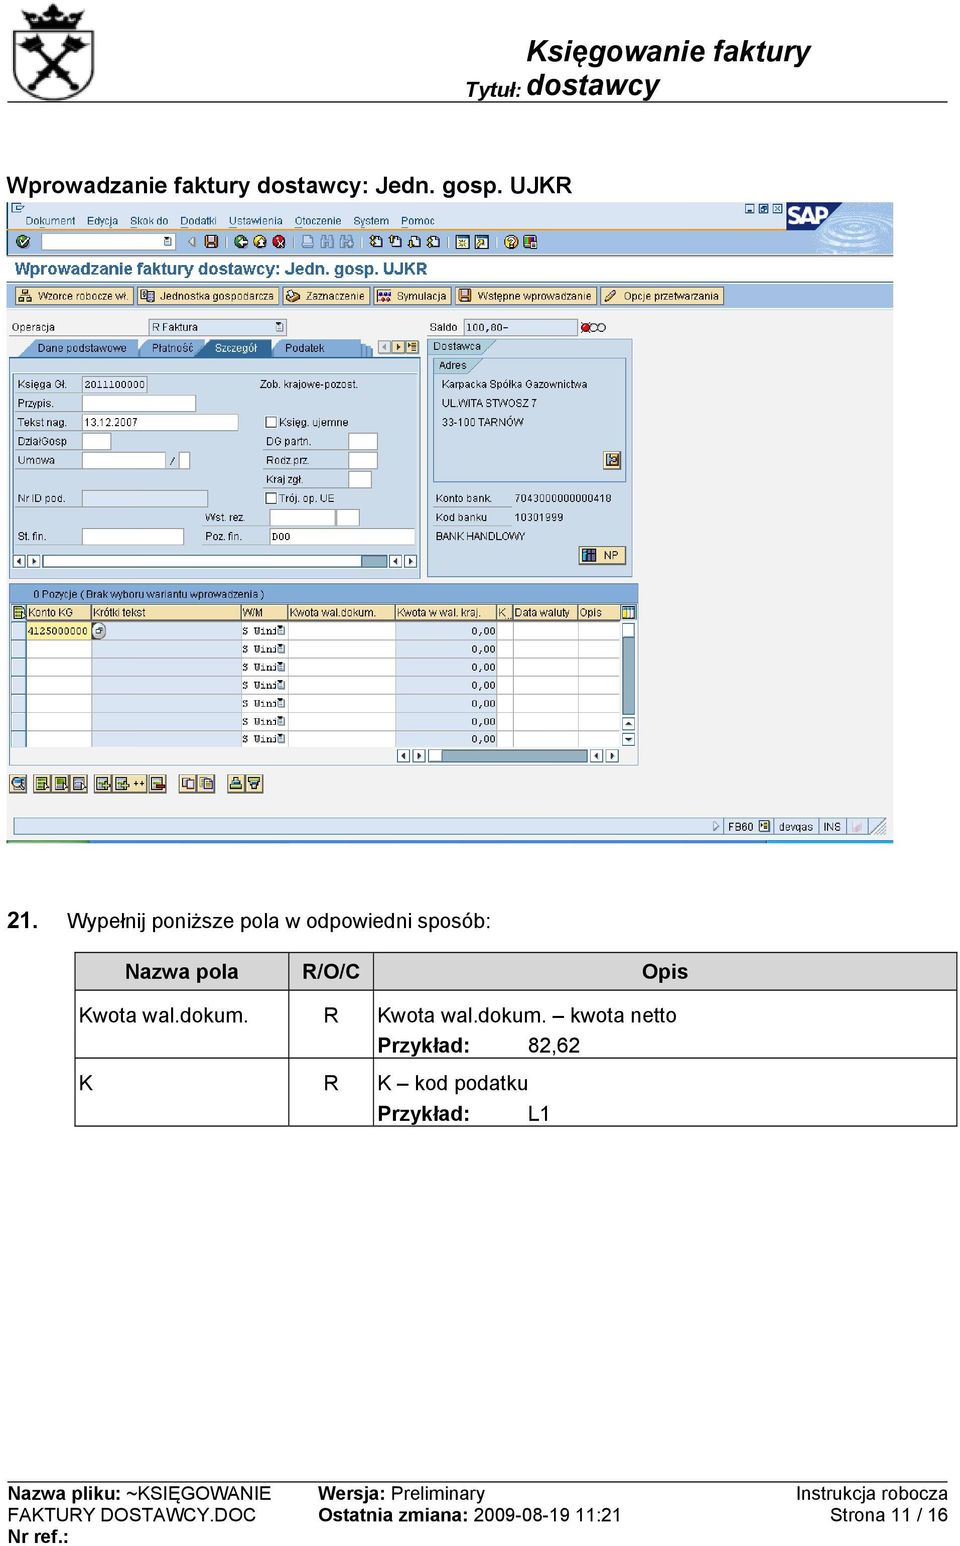This screenshot has width=960, height=1546.
Task: Expand the status bar triangle before FB60
Action: pos(716,827)
